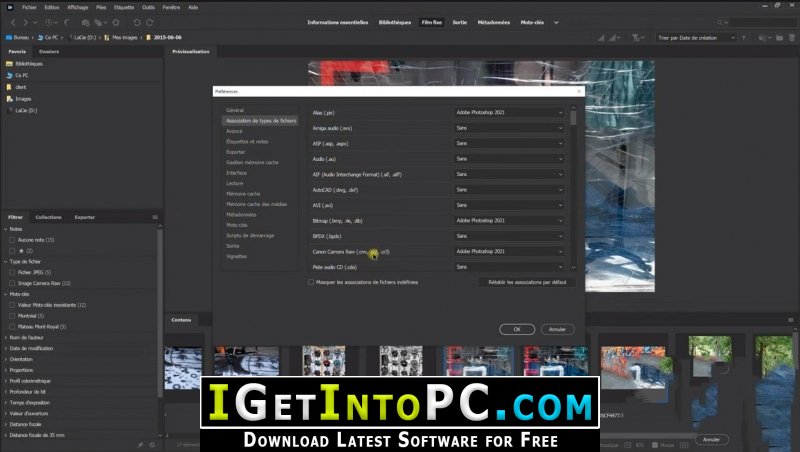This screenshot has height=452, width=800.
Task: Select Interface preference category
Action: pos(237,173)
